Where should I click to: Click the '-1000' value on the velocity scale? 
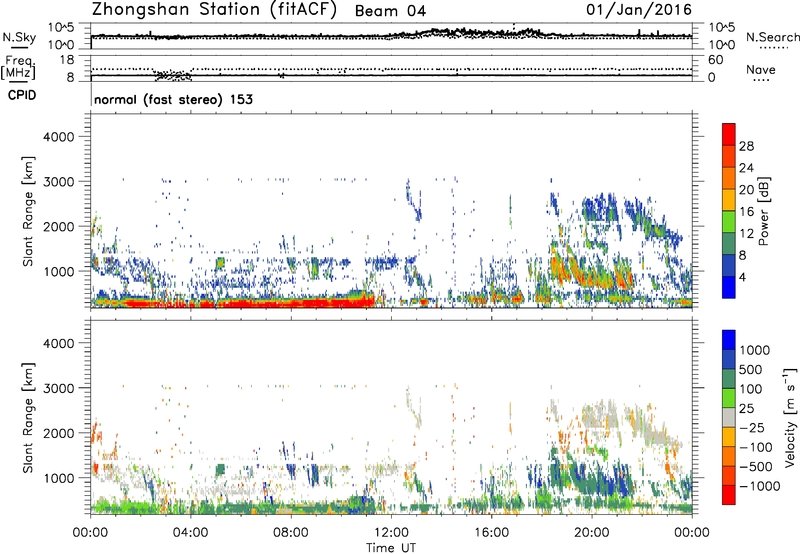coord(759,486)
